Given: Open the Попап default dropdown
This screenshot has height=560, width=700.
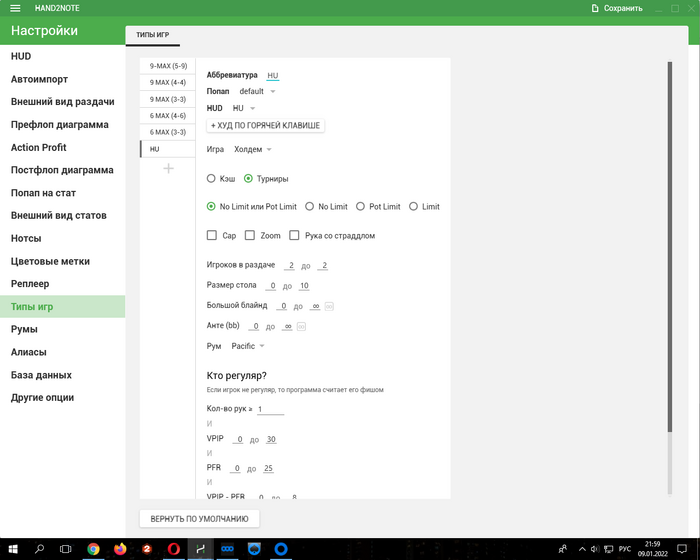Looking at the screenshot, I should pyautogui.click(x=257, y=92).
